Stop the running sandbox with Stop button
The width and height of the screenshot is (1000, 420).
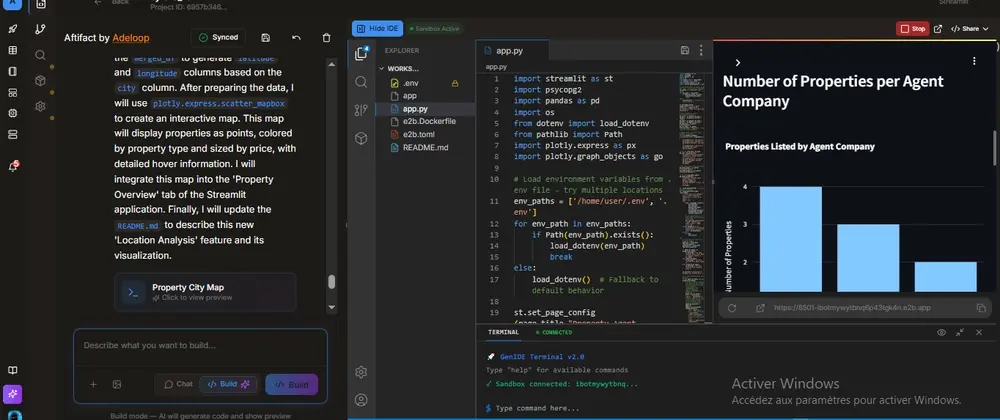[912, 29]
